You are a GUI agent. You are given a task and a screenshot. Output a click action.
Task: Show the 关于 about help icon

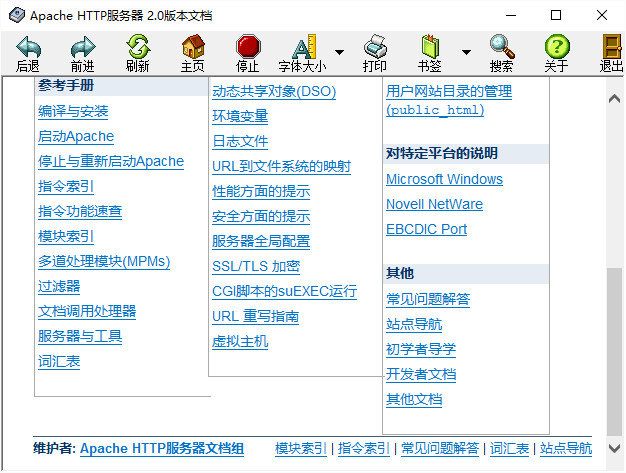click(557, 54)
